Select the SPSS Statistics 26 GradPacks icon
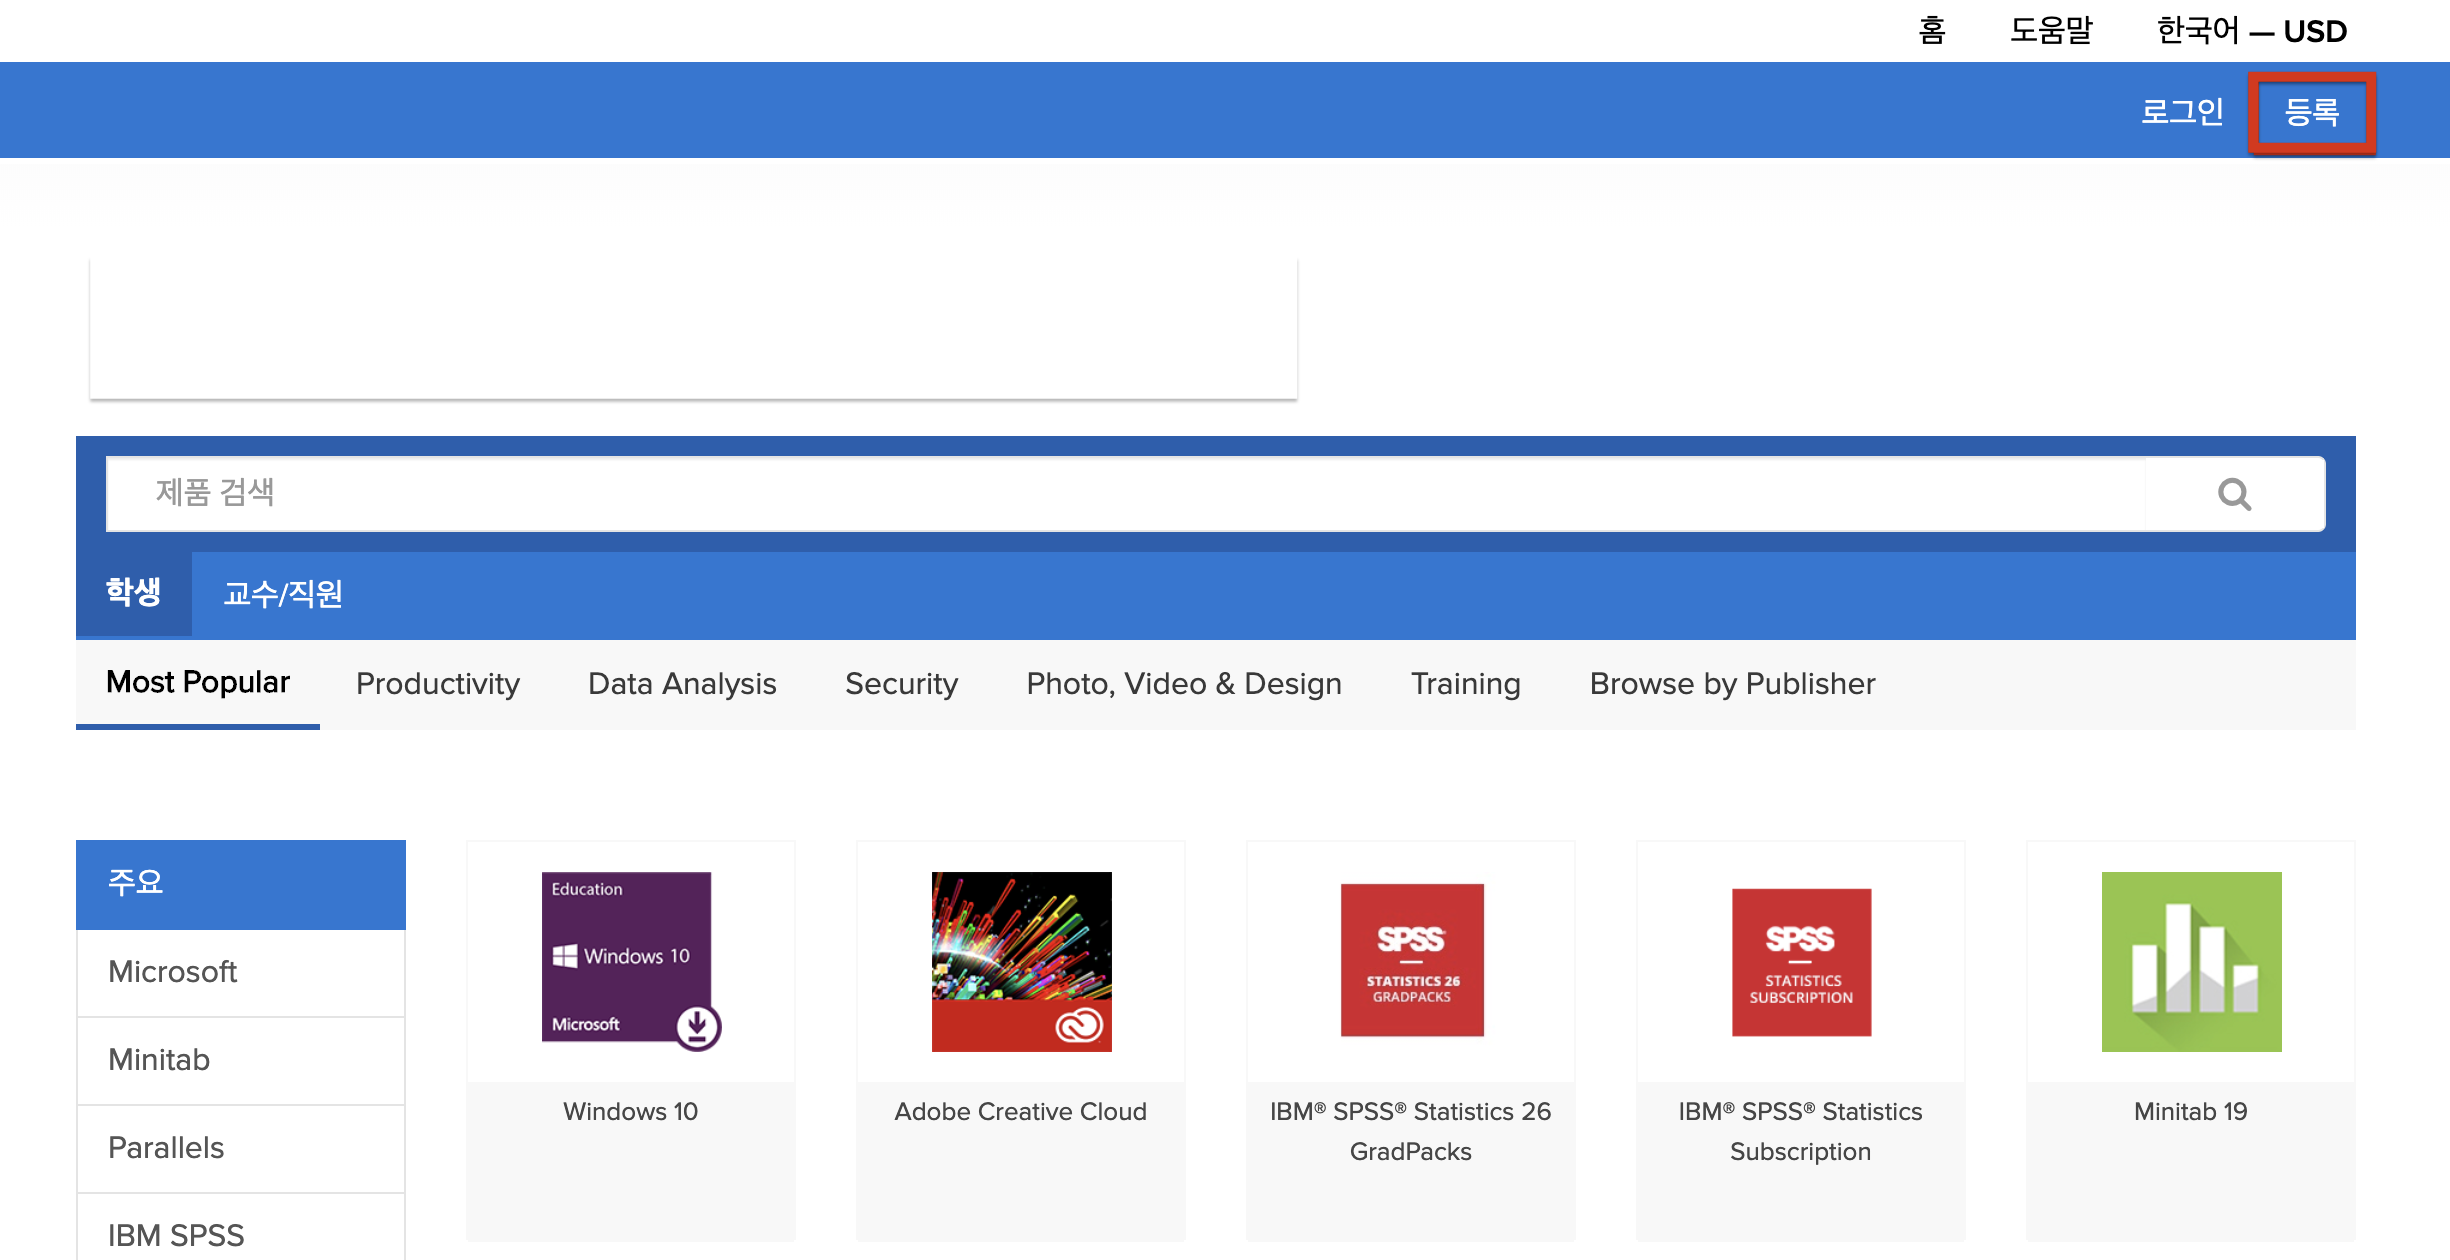2450x1260 pixels. click(1411, 960)
